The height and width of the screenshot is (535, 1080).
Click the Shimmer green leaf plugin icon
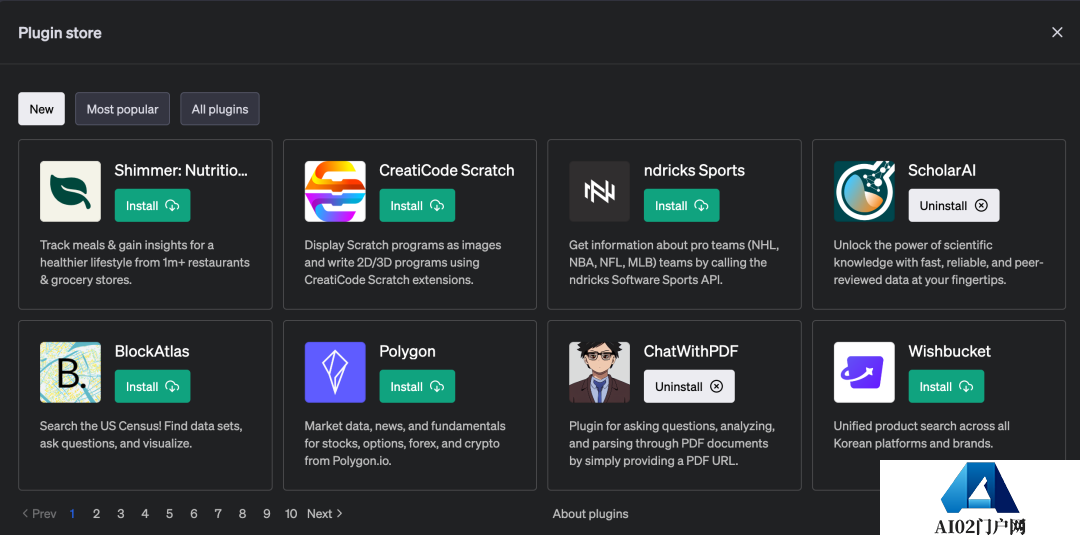pyautogui.click(x=70, y=191)
